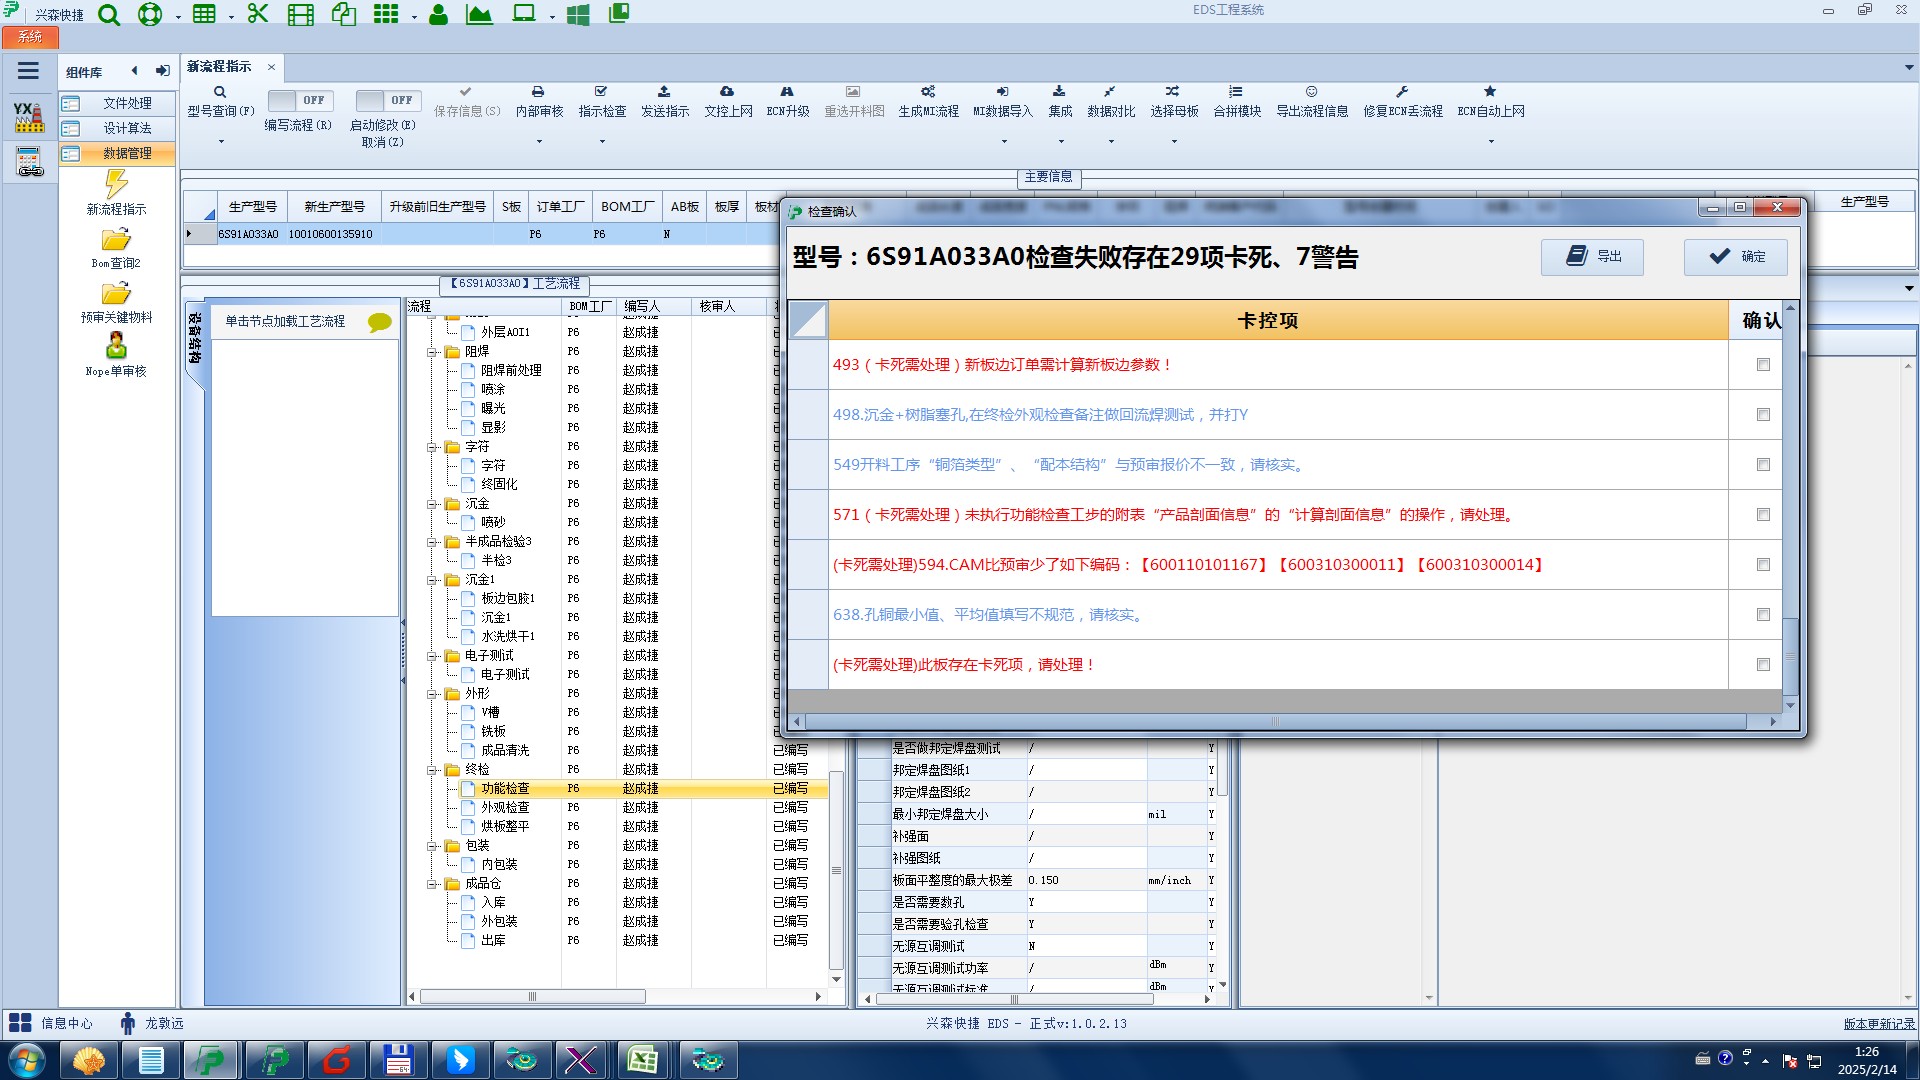Click the 数据对比 toolbar icon
The width and height of the screenshot is (1920, 1080).
point(1110,92)
